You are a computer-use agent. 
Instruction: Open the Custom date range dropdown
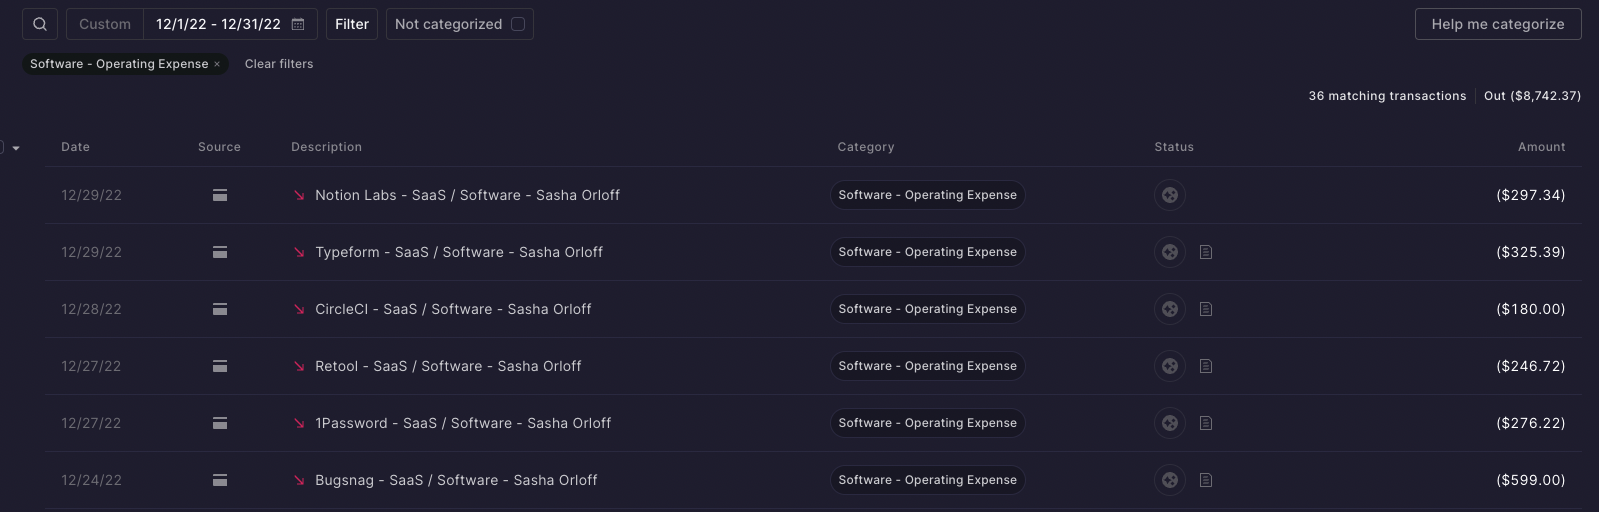coord(105,24)
